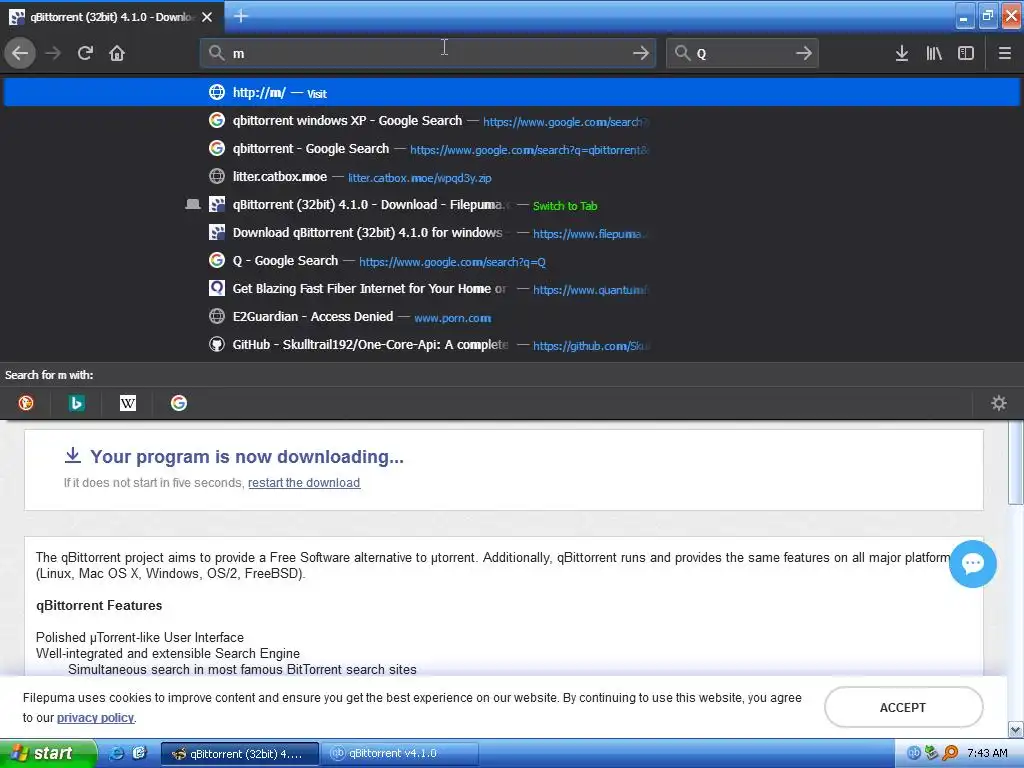
Task: Reload the current page
Action: click(x=85, y=53)
